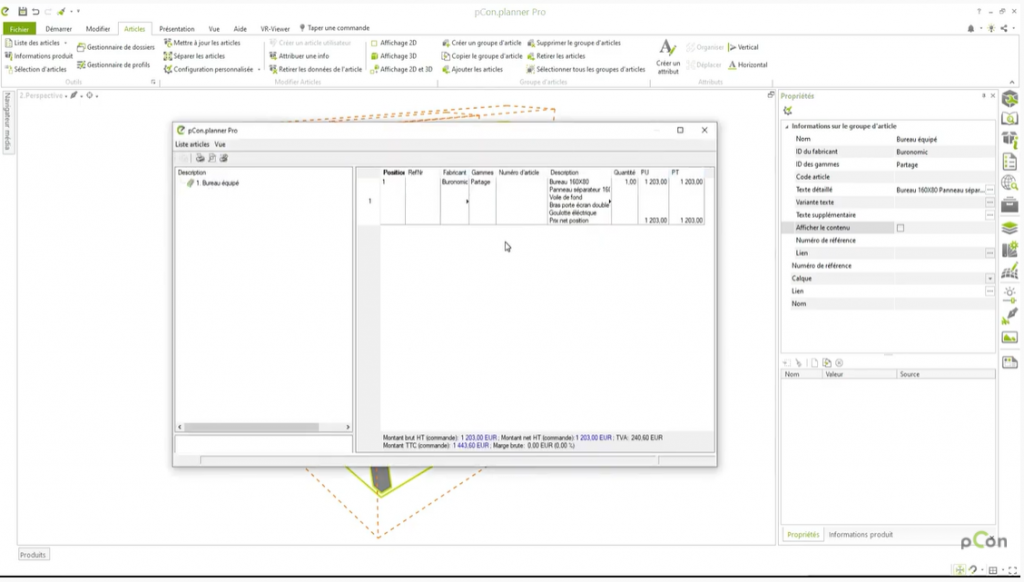
Task: Click Supprimer le groupe d'articles
Action: pyautogui.click(x=574, y=43)
